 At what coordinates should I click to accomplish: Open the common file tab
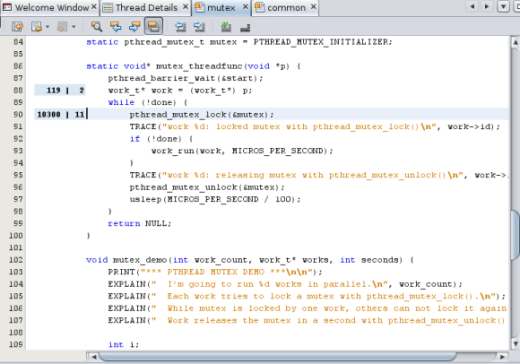point(286,7)
